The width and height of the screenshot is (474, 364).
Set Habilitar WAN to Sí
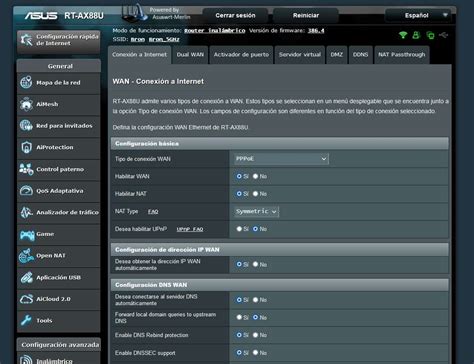[239, 176]
